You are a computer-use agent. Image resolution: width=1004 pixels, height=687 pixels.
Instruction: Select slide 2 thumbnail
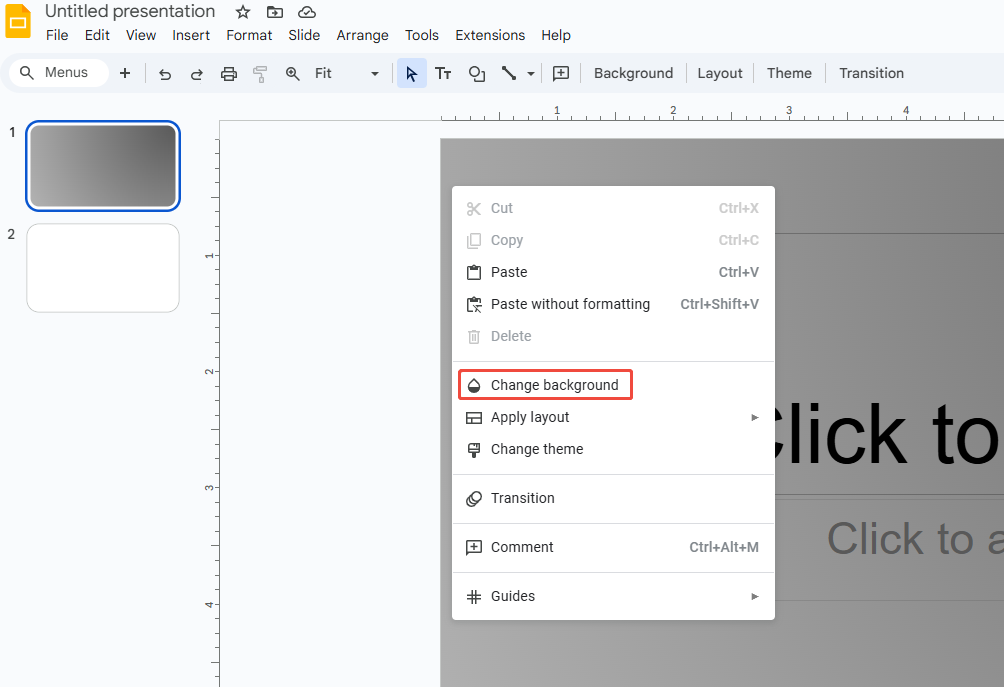pyautogui.click(x=102, y=268)
